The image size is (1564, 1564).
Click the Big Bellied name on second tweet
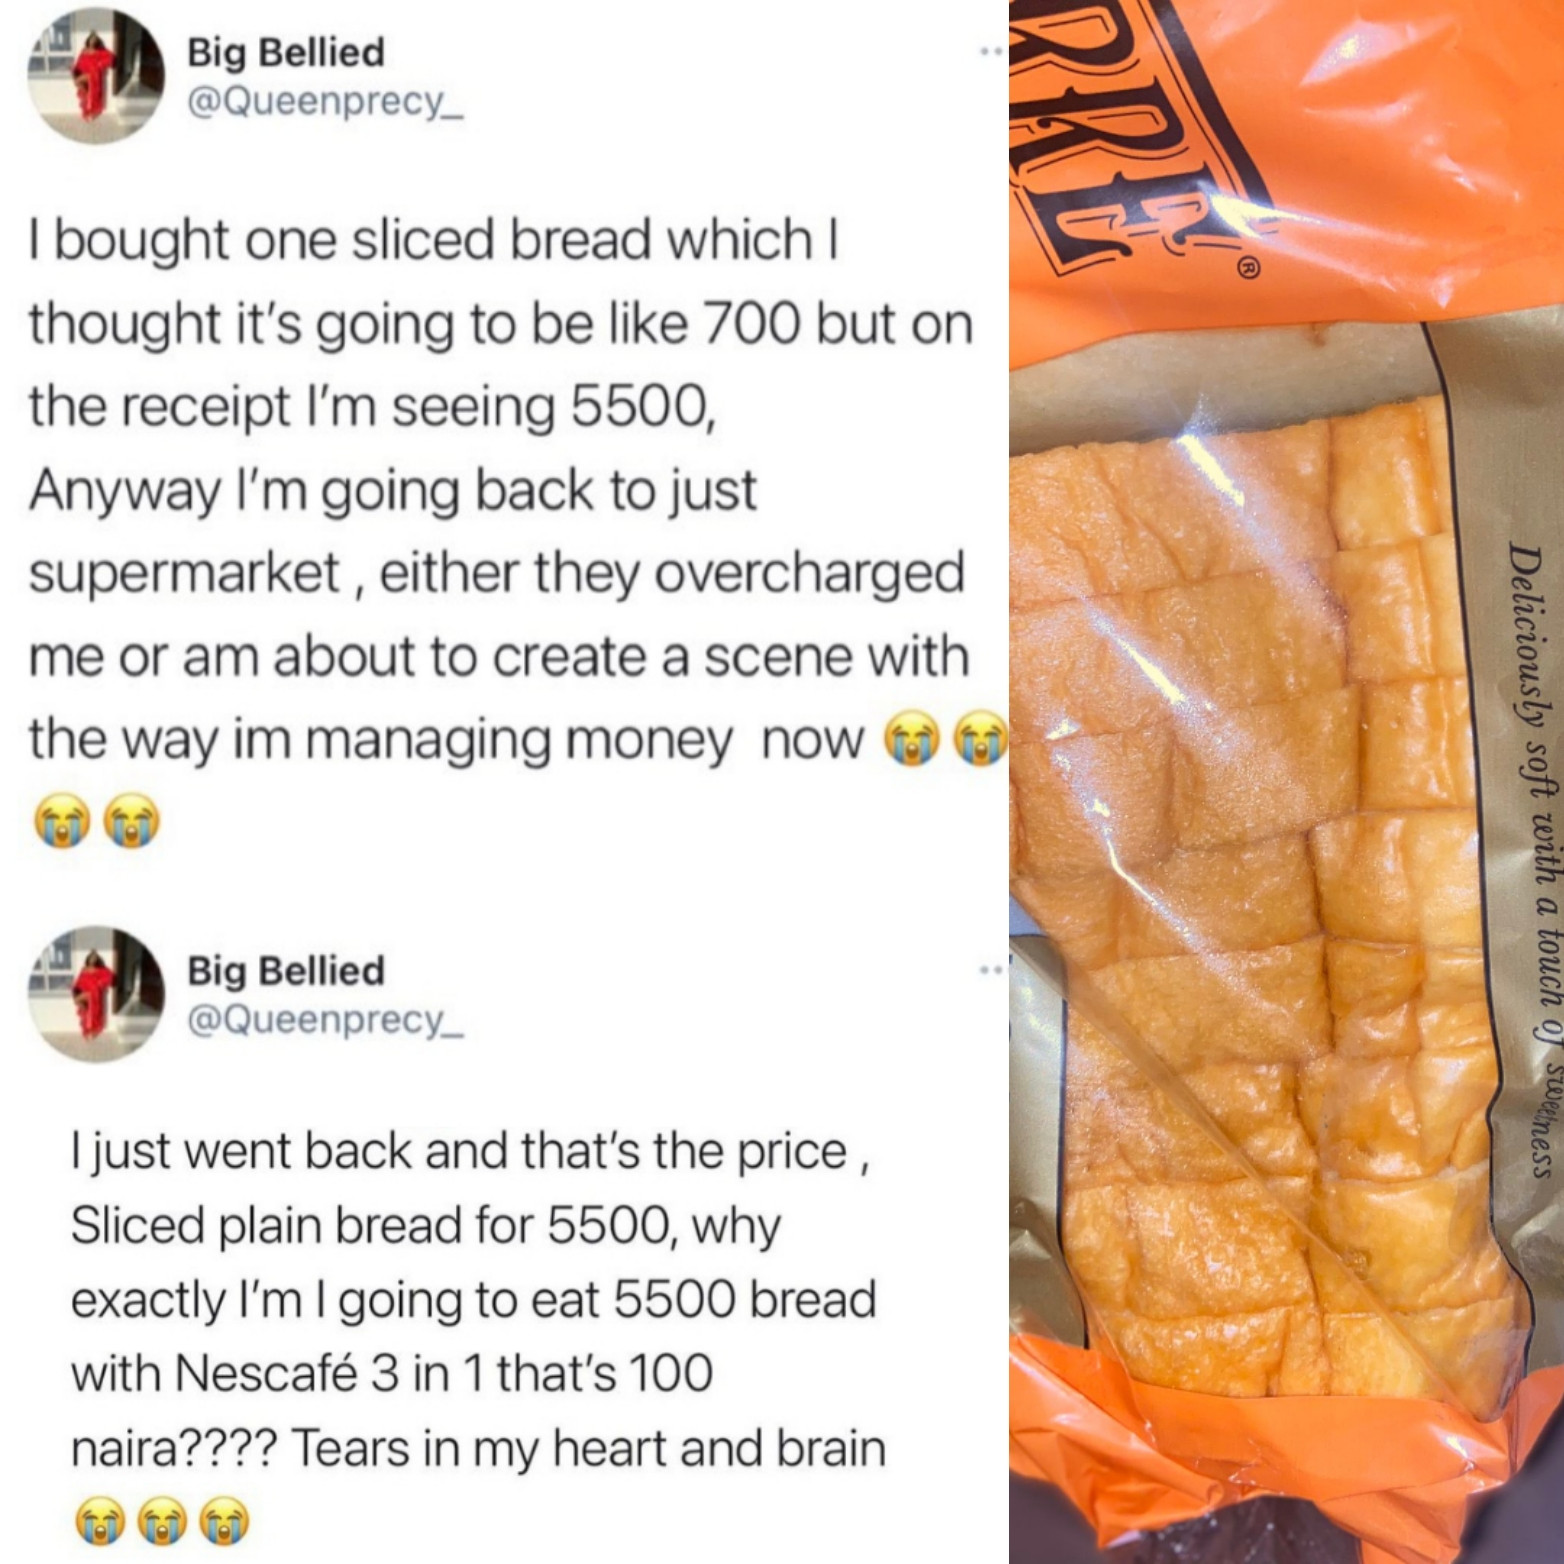point(286,971)
